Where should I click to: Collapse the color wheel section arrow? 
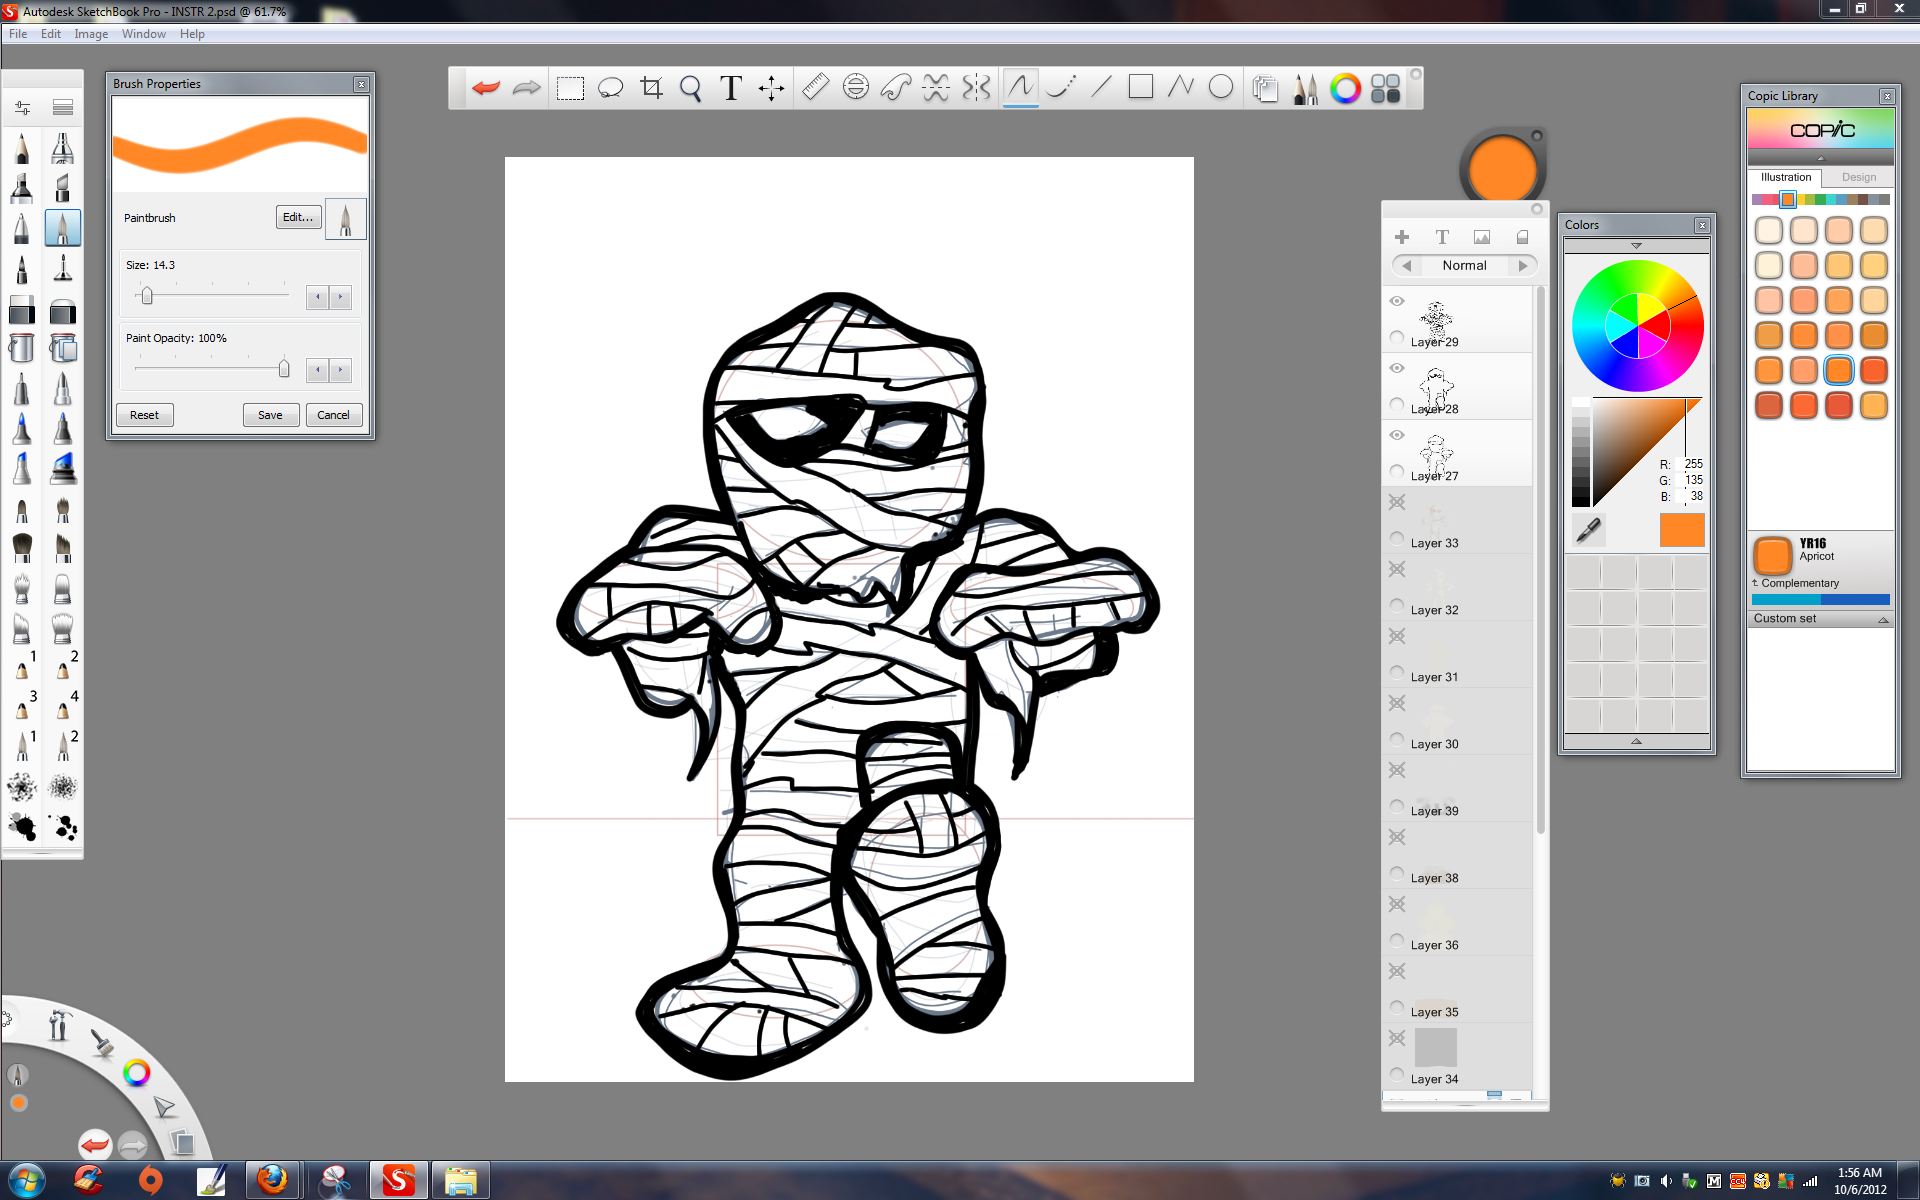pyautogui.click(x=1636, y=246)
